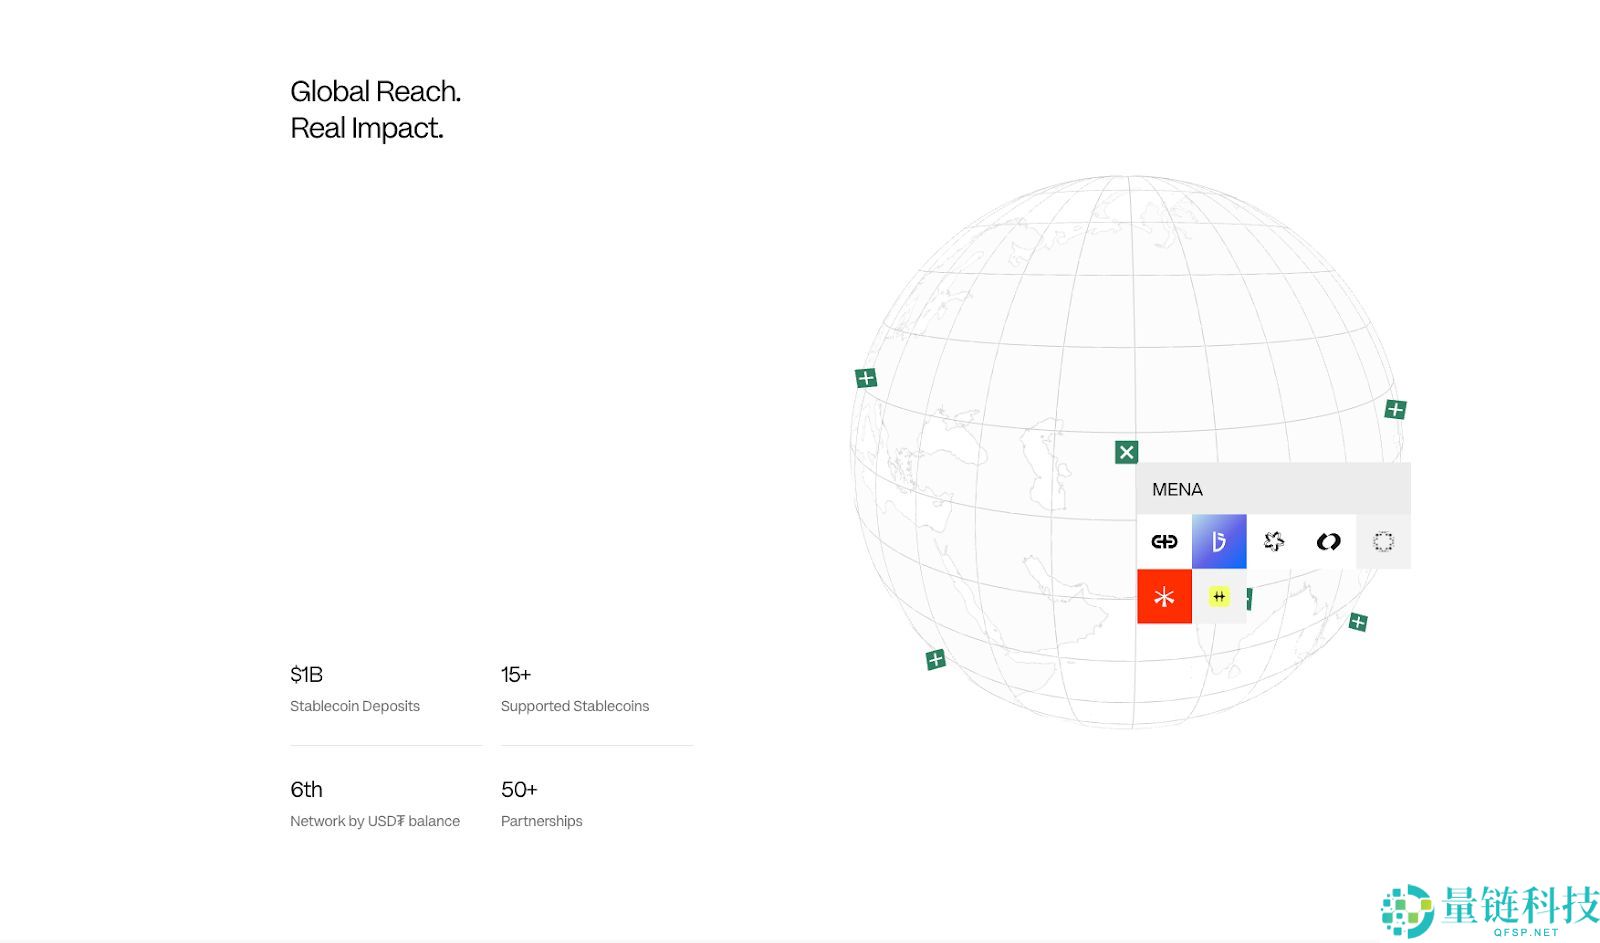
Task: Select the dotted circle partner logo
Action: pyautogui.click(x=1383, y=542)
